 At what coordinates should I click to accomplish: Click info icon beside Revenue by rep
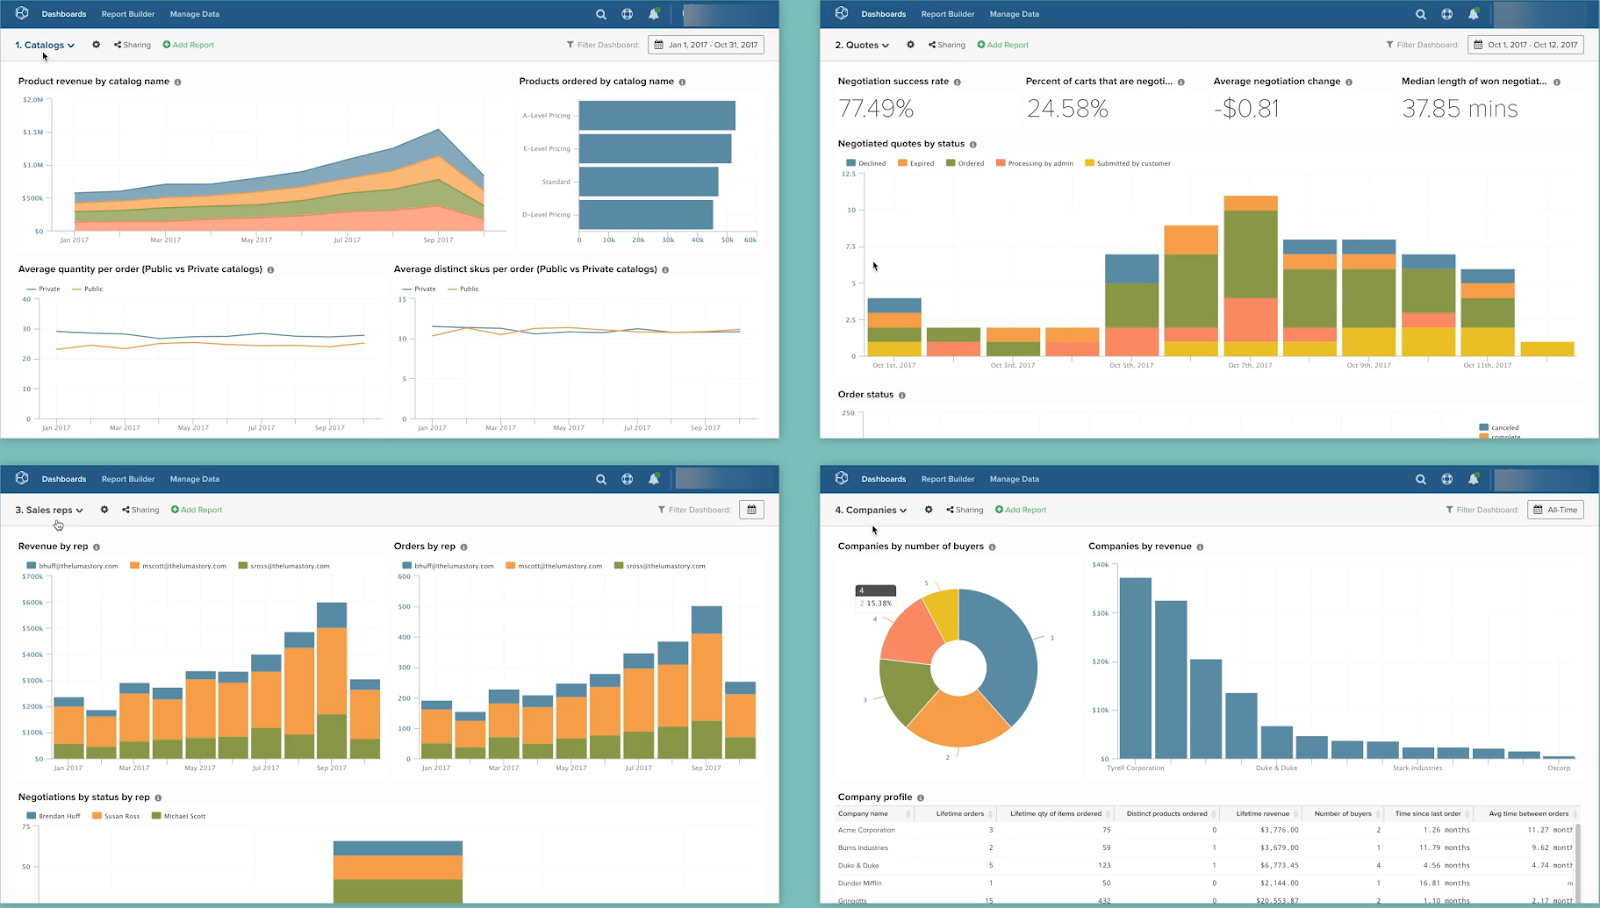click(96, 547)
